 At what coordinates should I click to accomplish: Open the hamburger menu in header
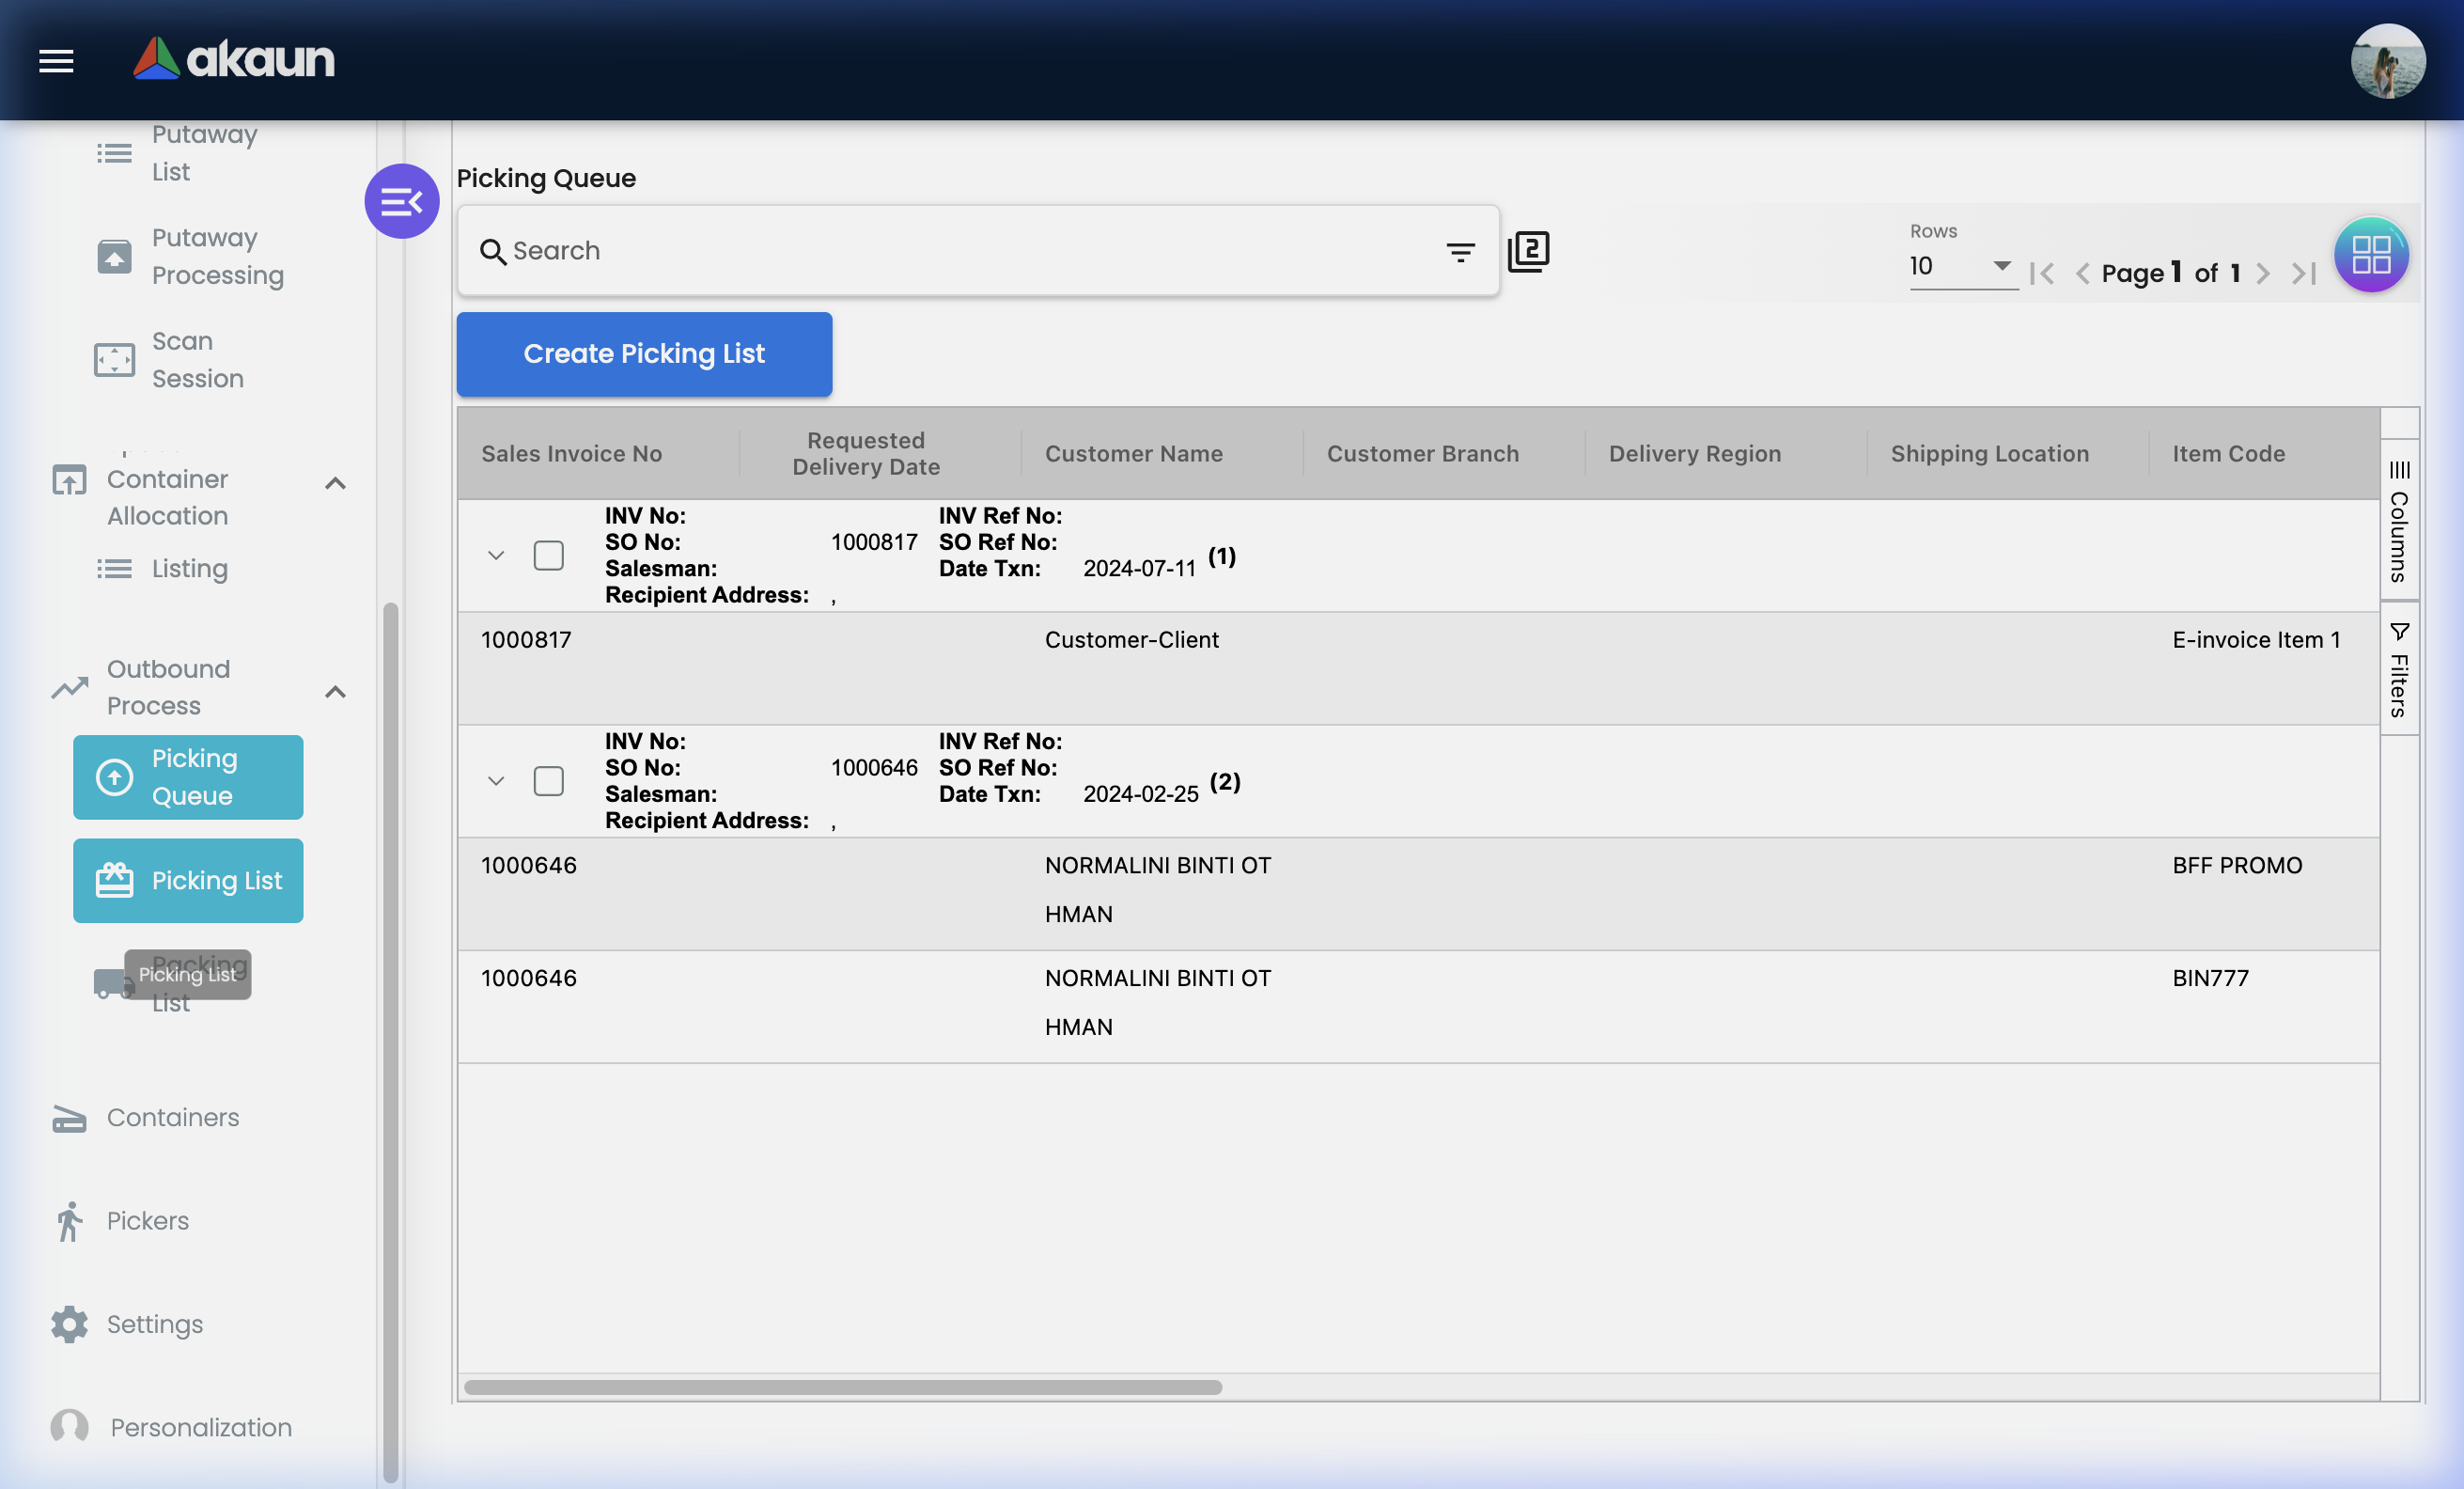click(x=56, y=61)
